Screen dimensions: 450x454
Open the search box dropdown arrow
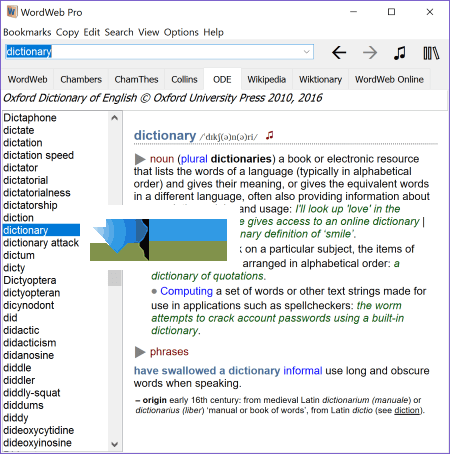[306, 52]
